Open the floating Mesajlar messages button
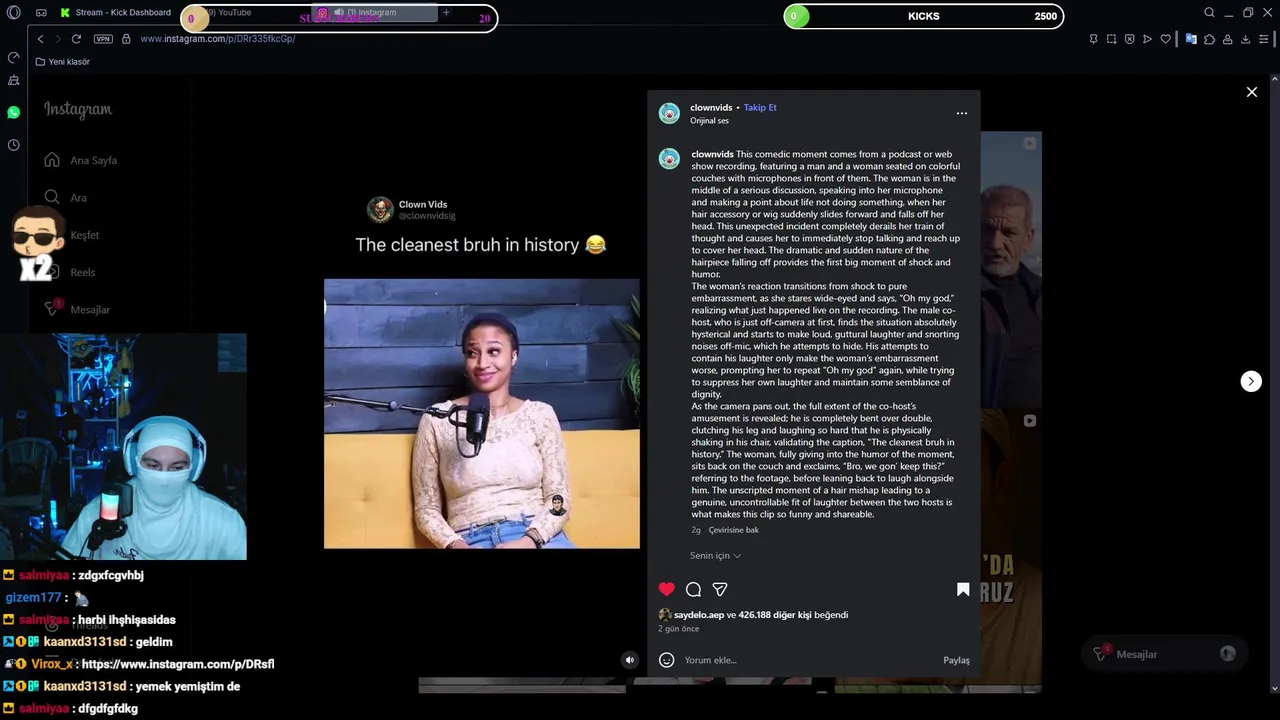This screenshot has width=1280, height=720. click(x=1162, y=654)
